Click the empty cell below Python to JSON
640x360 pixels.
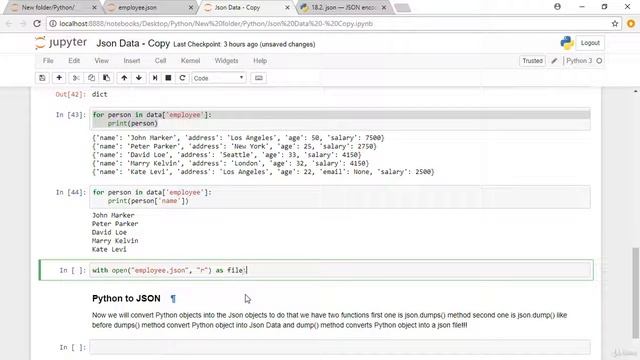coord(340,347)
